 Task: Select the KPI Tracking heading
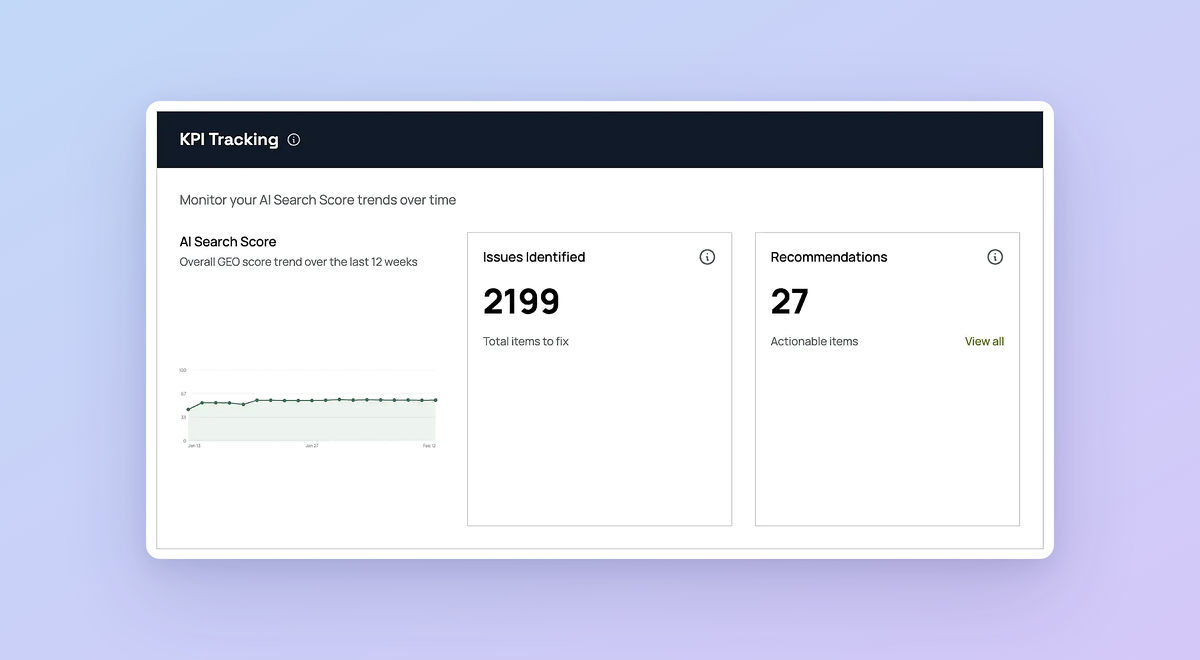(x=229, y=140)
